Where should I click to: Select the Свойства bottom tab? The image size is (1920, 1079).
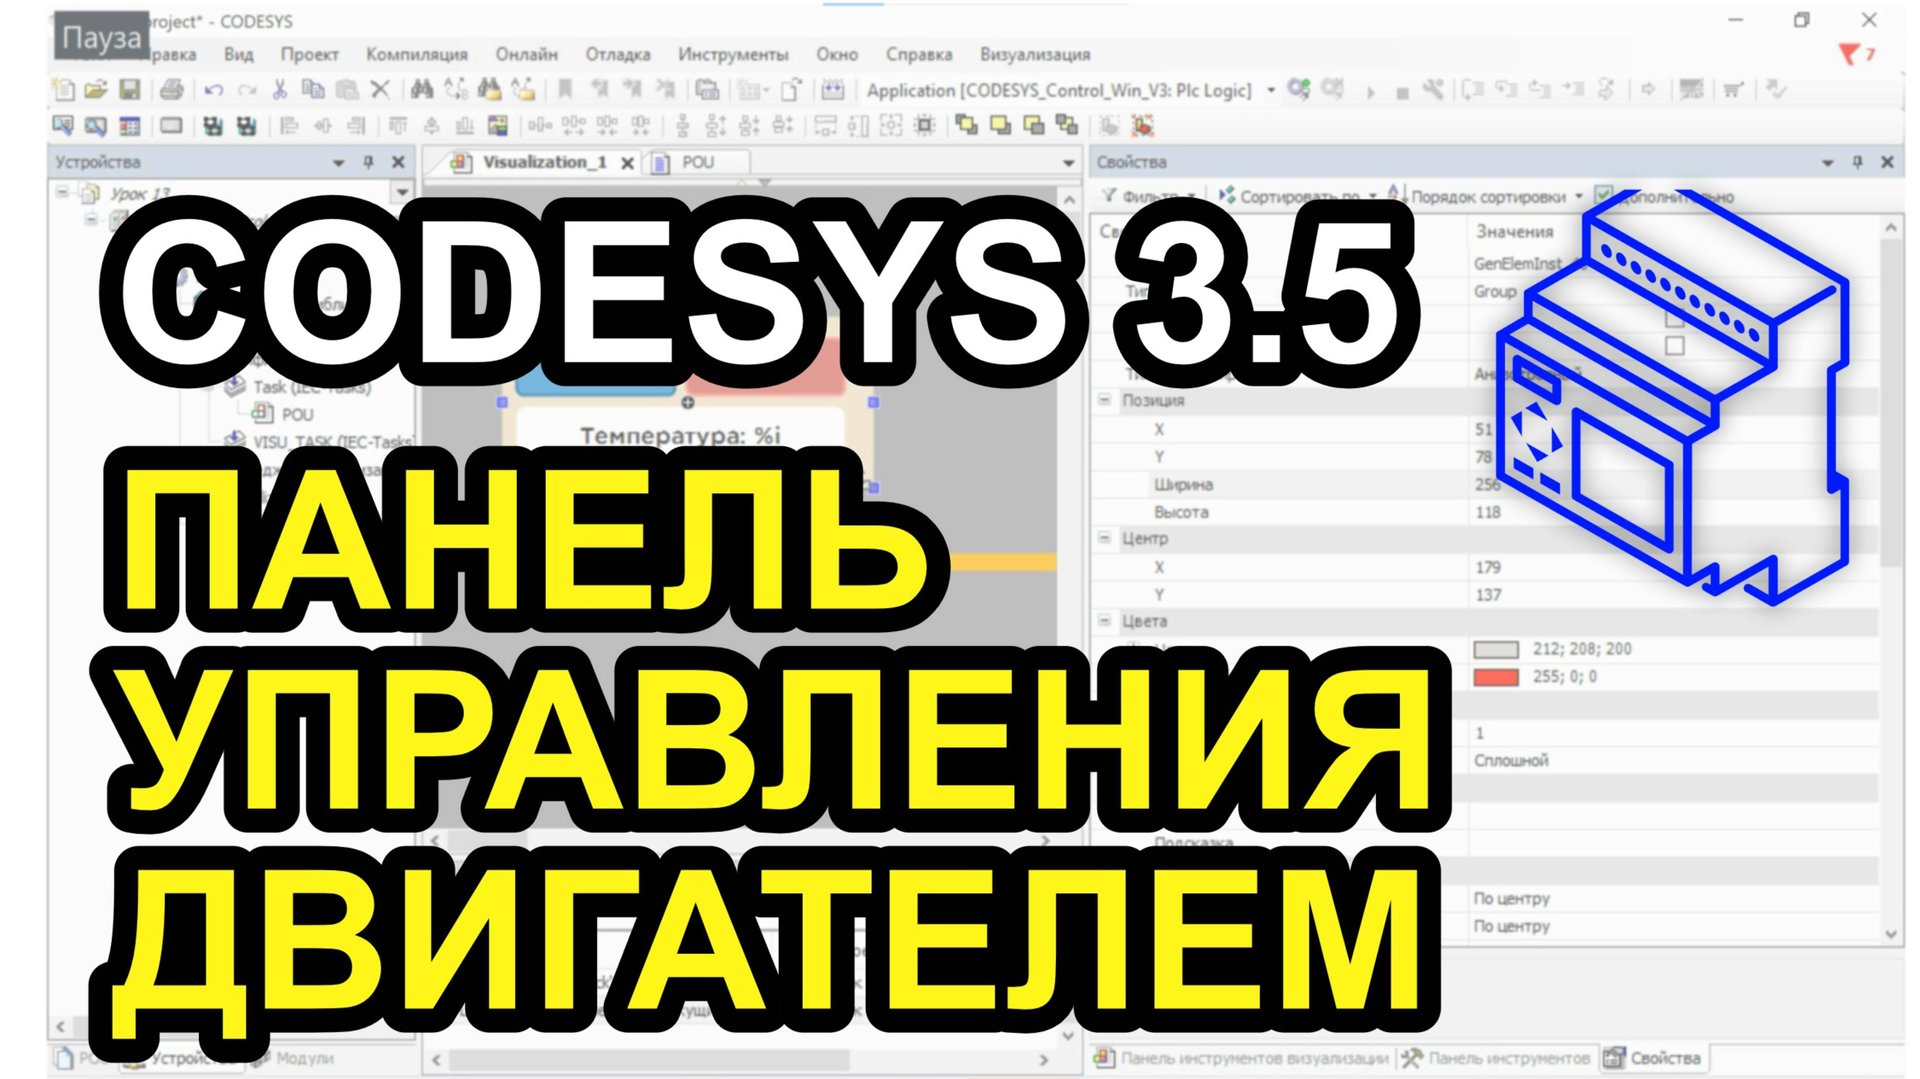point(1652,1058)
